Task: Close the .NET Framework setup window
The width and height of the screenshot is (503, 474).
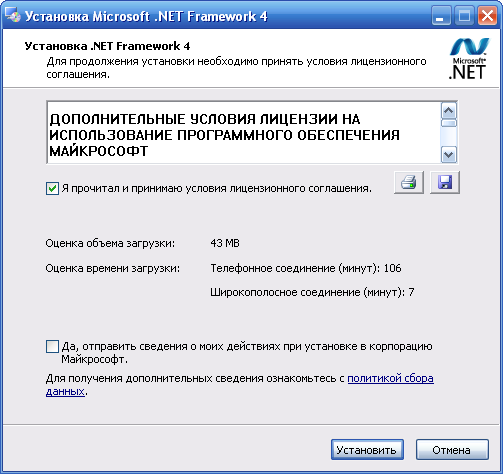Action: click(487, 16)
